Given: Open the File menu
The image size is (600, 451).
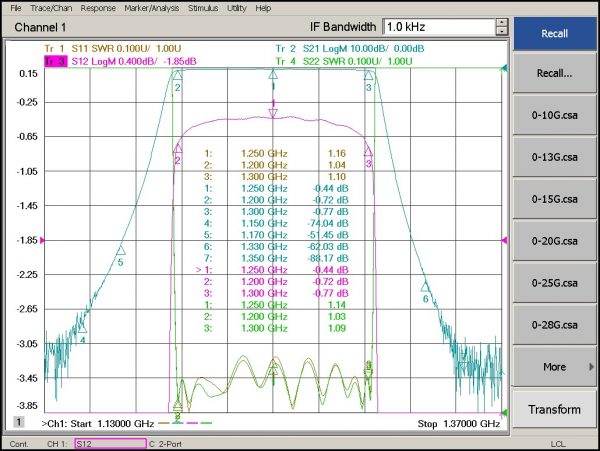Looking at the screenshot, I should (x=16, y=8).
